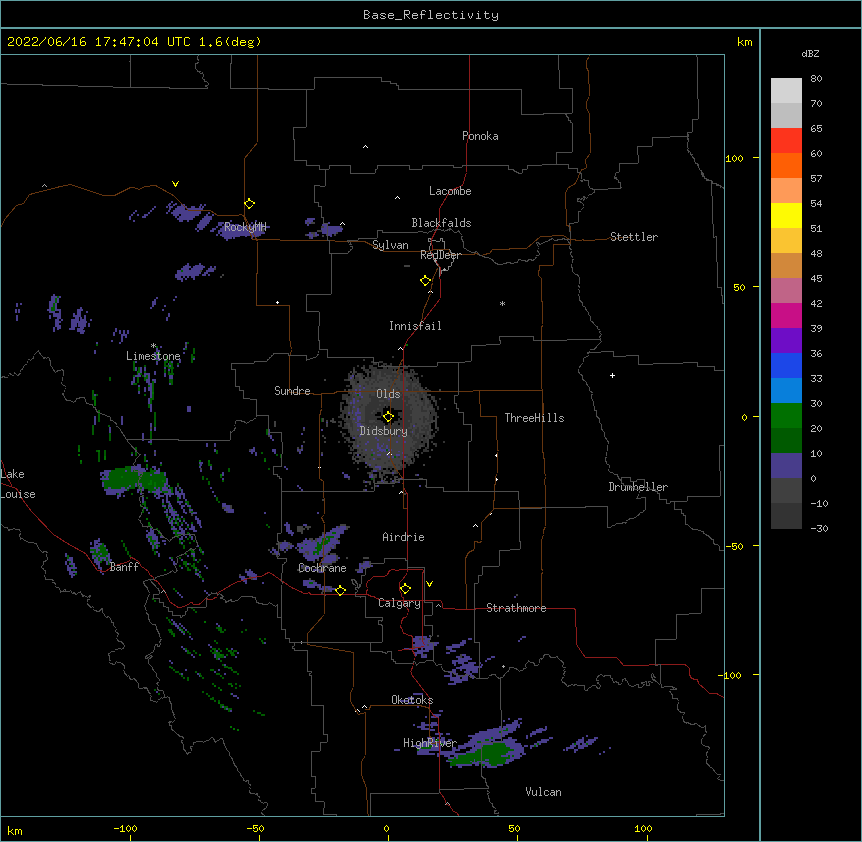
Task: Click the Lacombe city label
Action: tap(450, 191)
